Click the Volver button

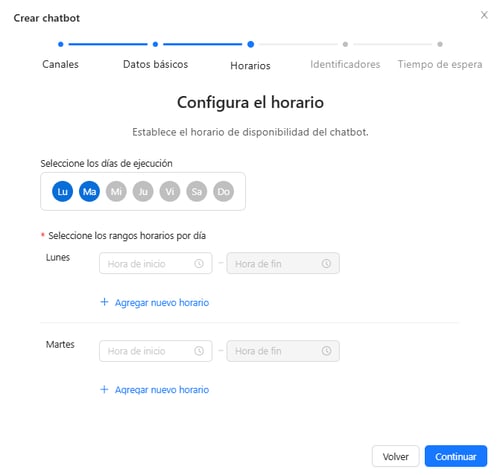395,456
